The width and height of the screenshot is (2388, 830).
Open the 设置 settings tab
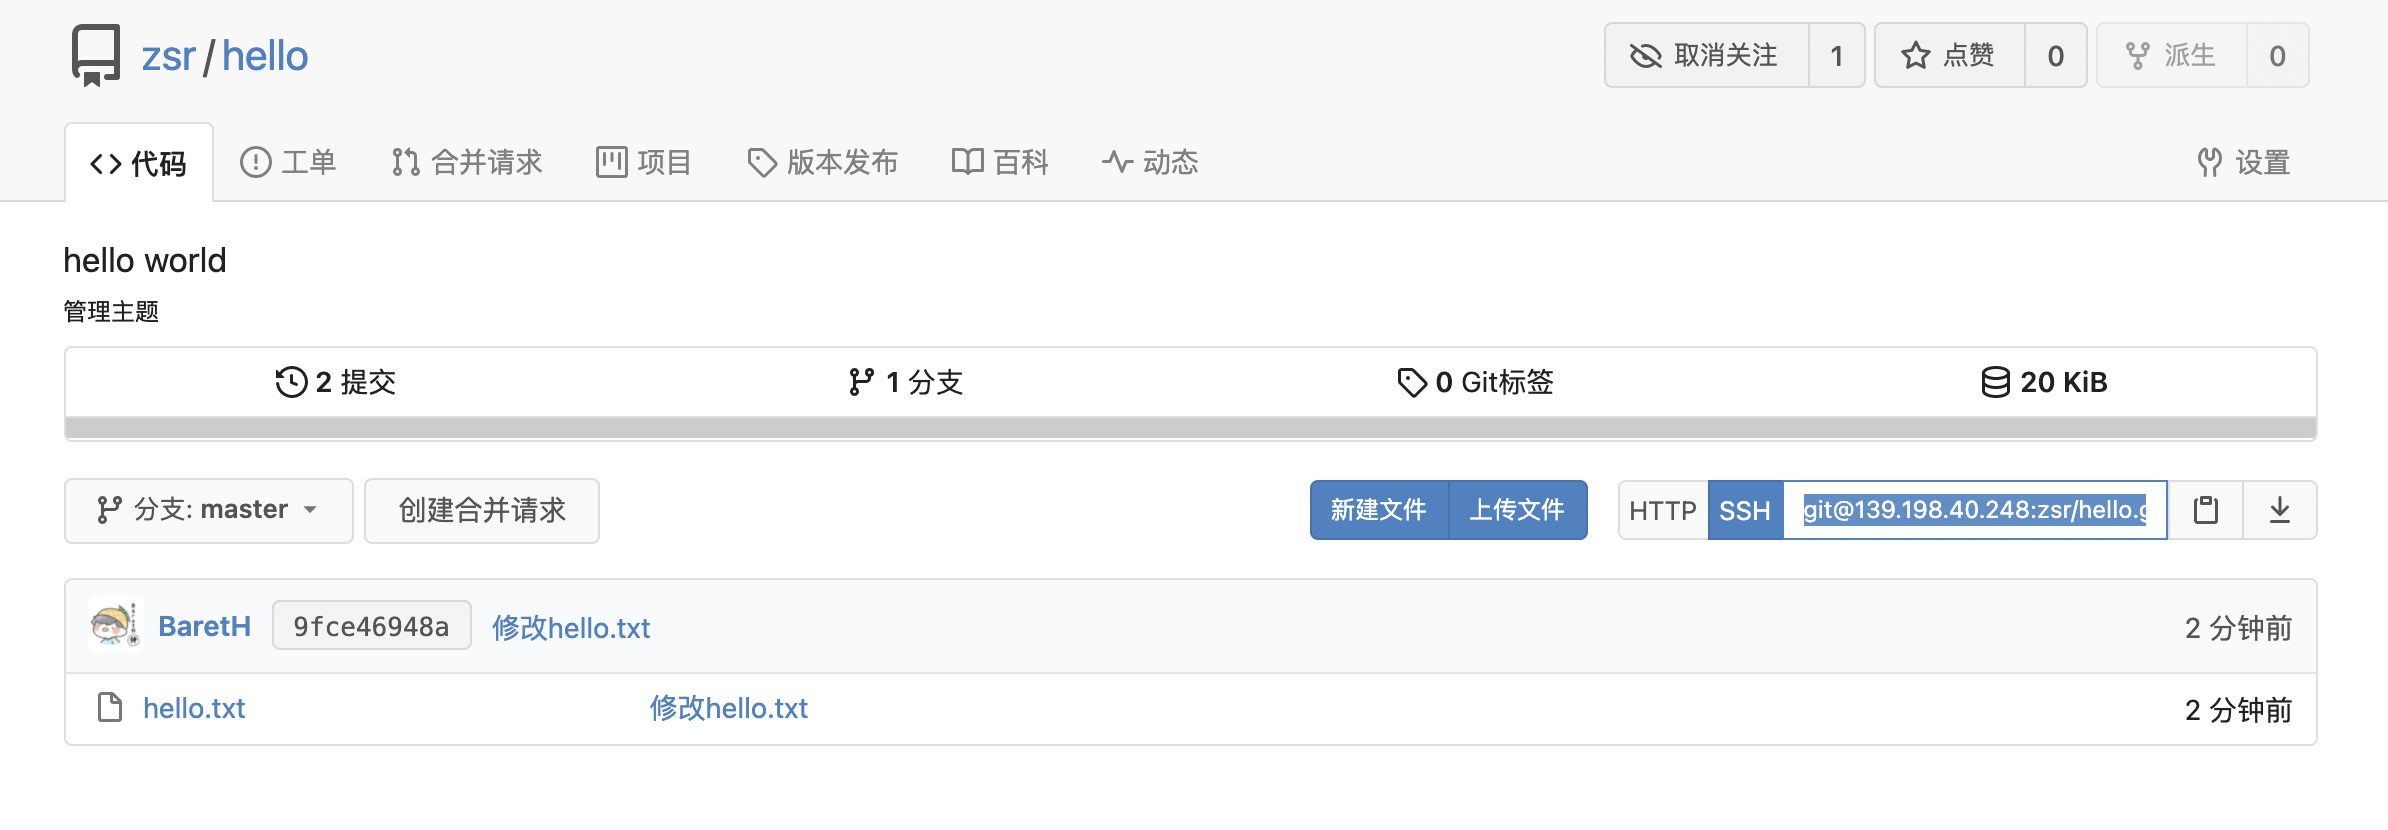pos(2244,162)
